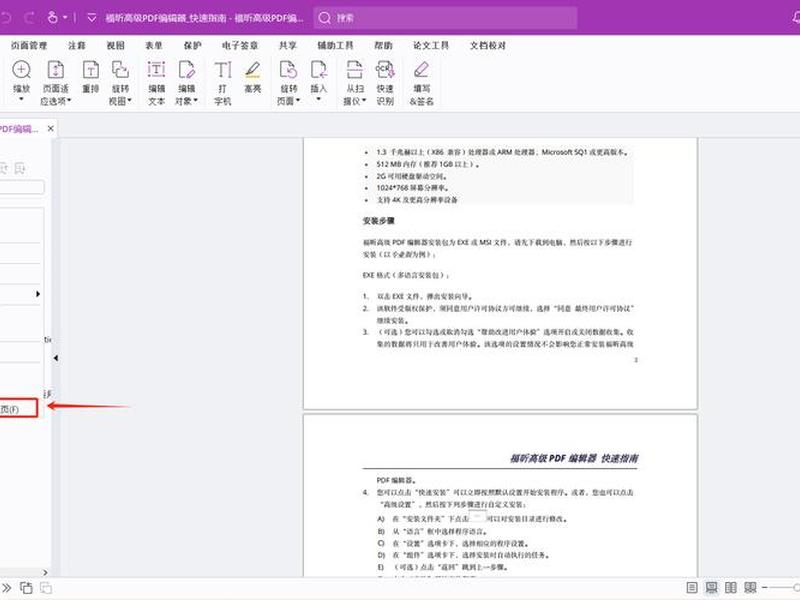Open the submenu arrow in left panel
Image resolution: width=800 pixels, height=600 pixels.
[38, 294]
